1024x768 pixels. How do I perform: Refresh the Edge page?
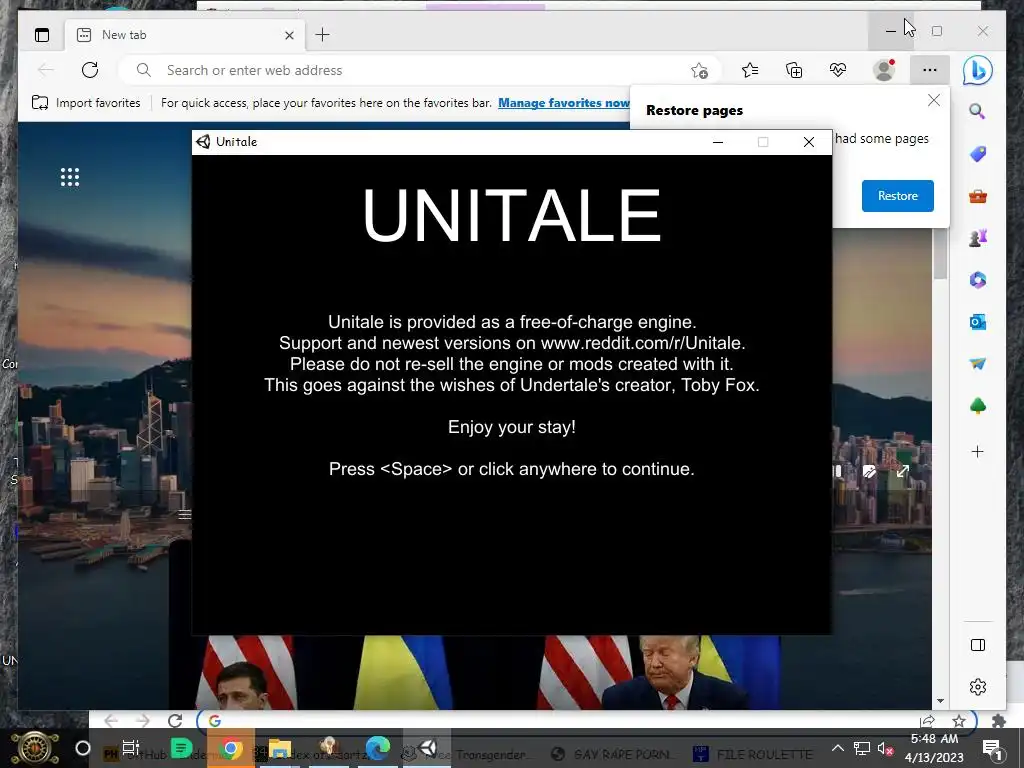click(x=90, y=70)
